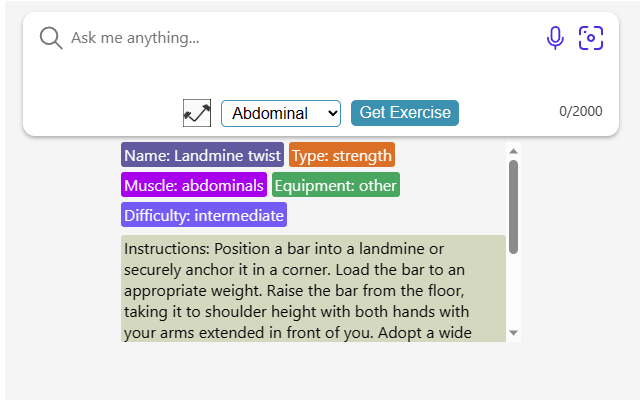Click the Instructions text block

point(313,289)
